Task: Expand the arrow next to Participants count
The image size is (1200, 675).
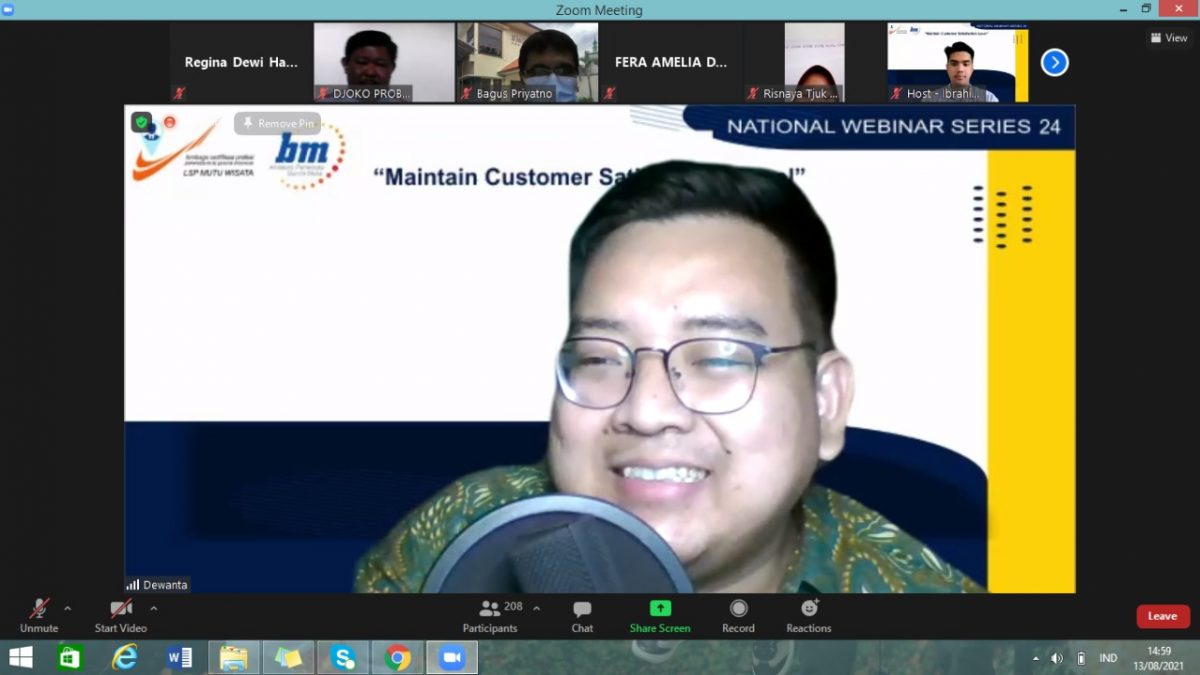Action: coord(536,608)
